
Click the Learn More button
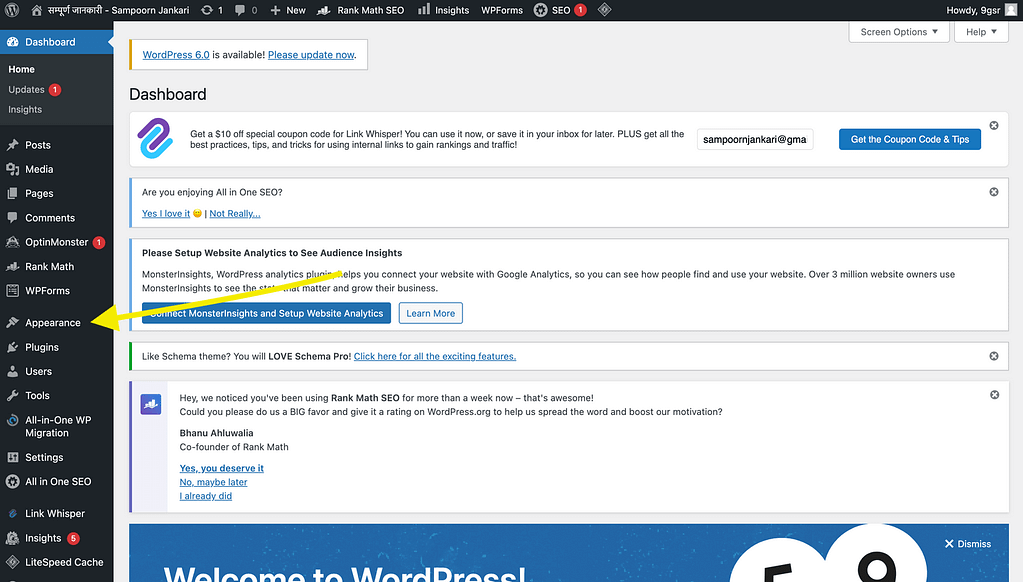[431, 313]
